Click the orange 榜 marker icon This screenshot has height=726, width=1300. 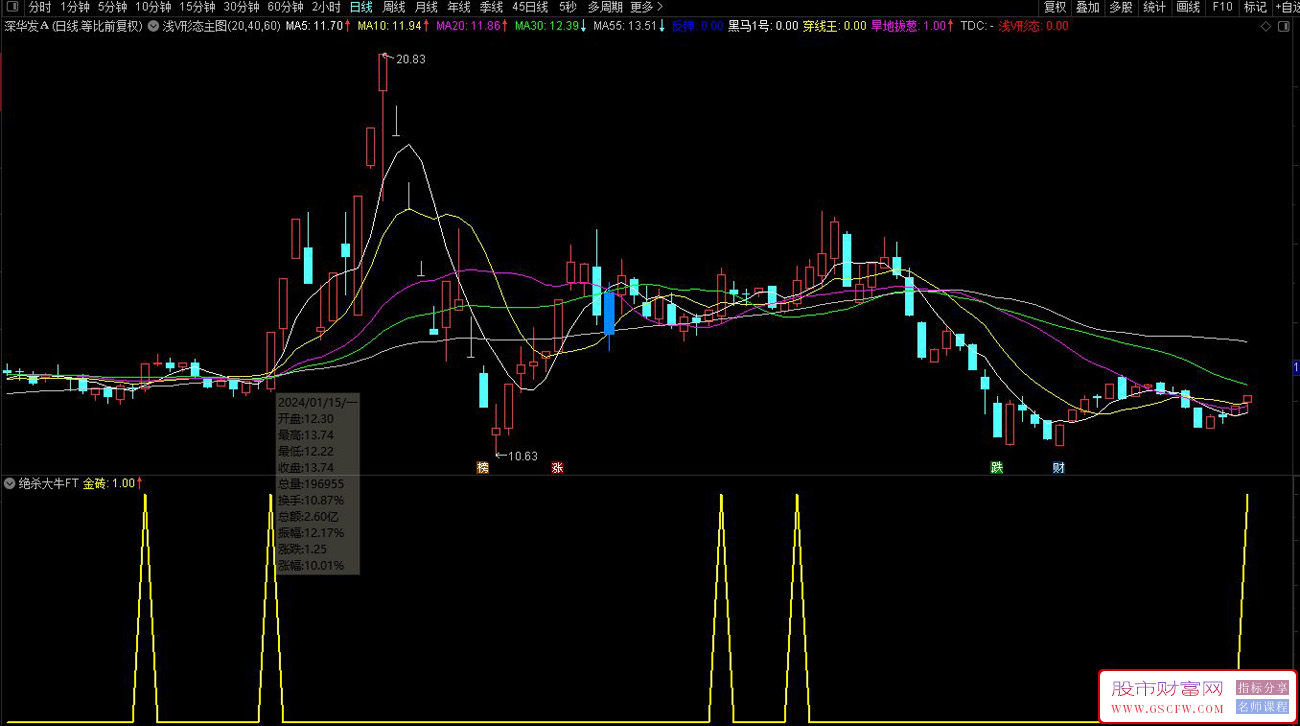(x=483, y=467)
